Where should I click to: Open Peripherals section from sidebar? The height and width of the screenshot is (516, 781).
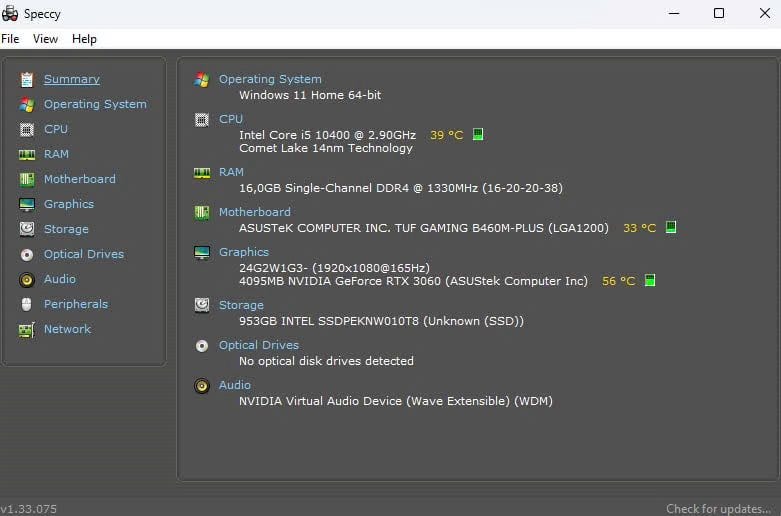tap(76, 304)
